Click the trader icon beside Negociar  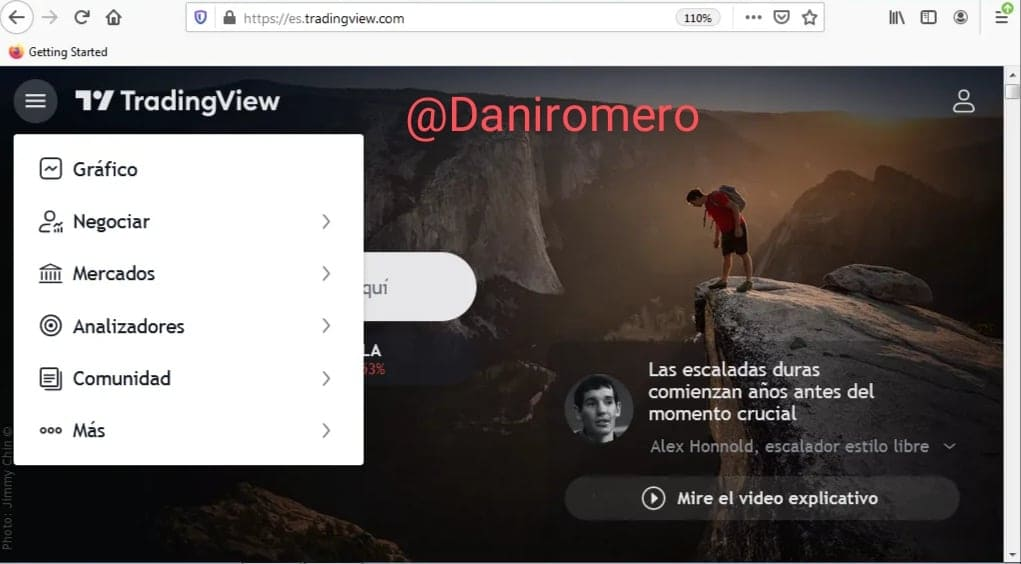(50, 221)
